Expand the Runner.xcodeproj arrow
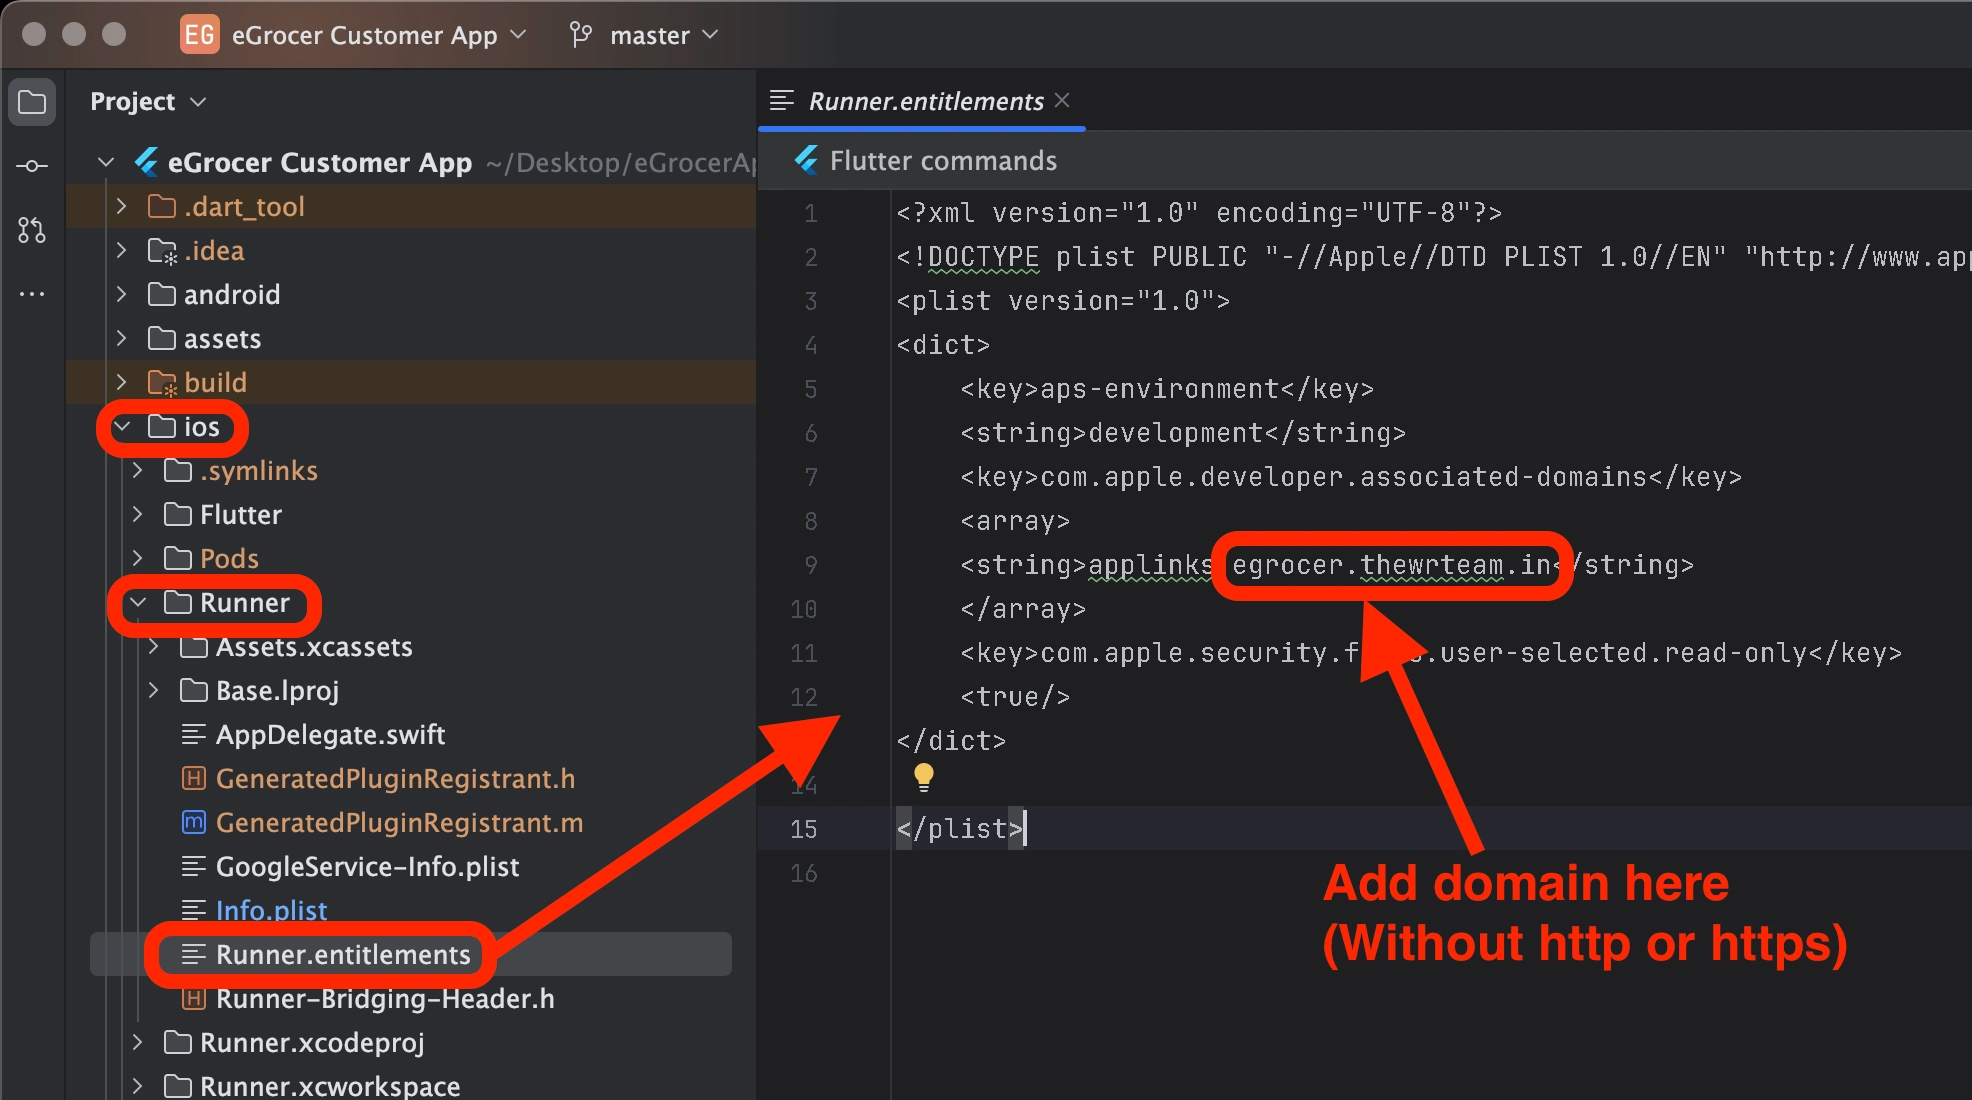Viewport: 1972px width, 1100px height. [x=138, y=1042]
